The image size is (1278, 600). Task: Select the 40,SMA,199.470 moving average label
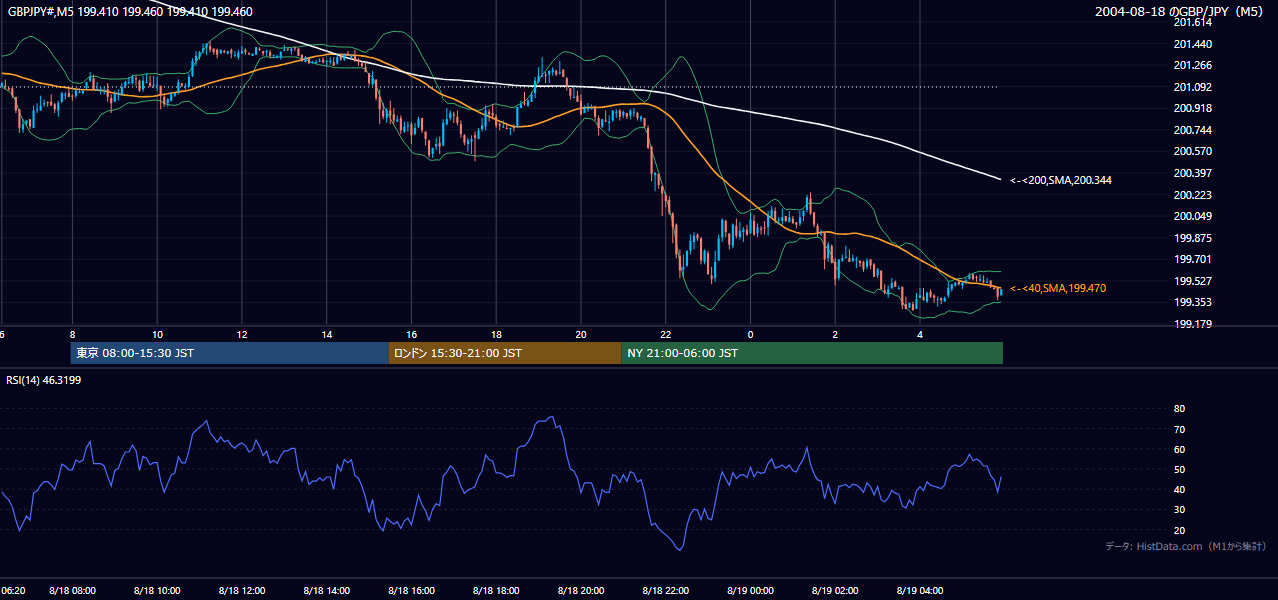[1057, 288]
